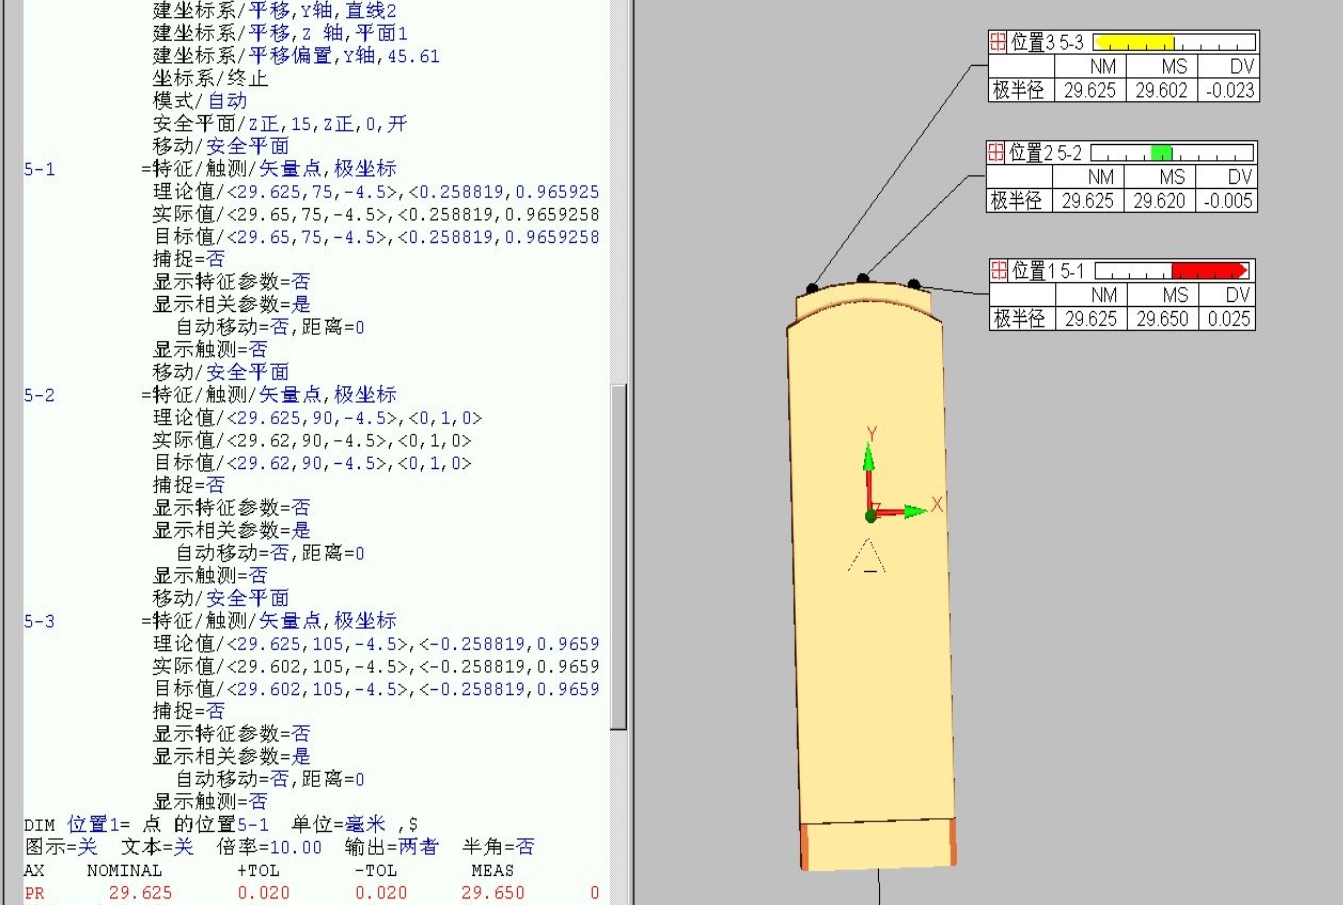Image resolution: width=1343 pixels, height=905 pixels.
Task: Click the 半角=否 setting
Action: (498, 847)
